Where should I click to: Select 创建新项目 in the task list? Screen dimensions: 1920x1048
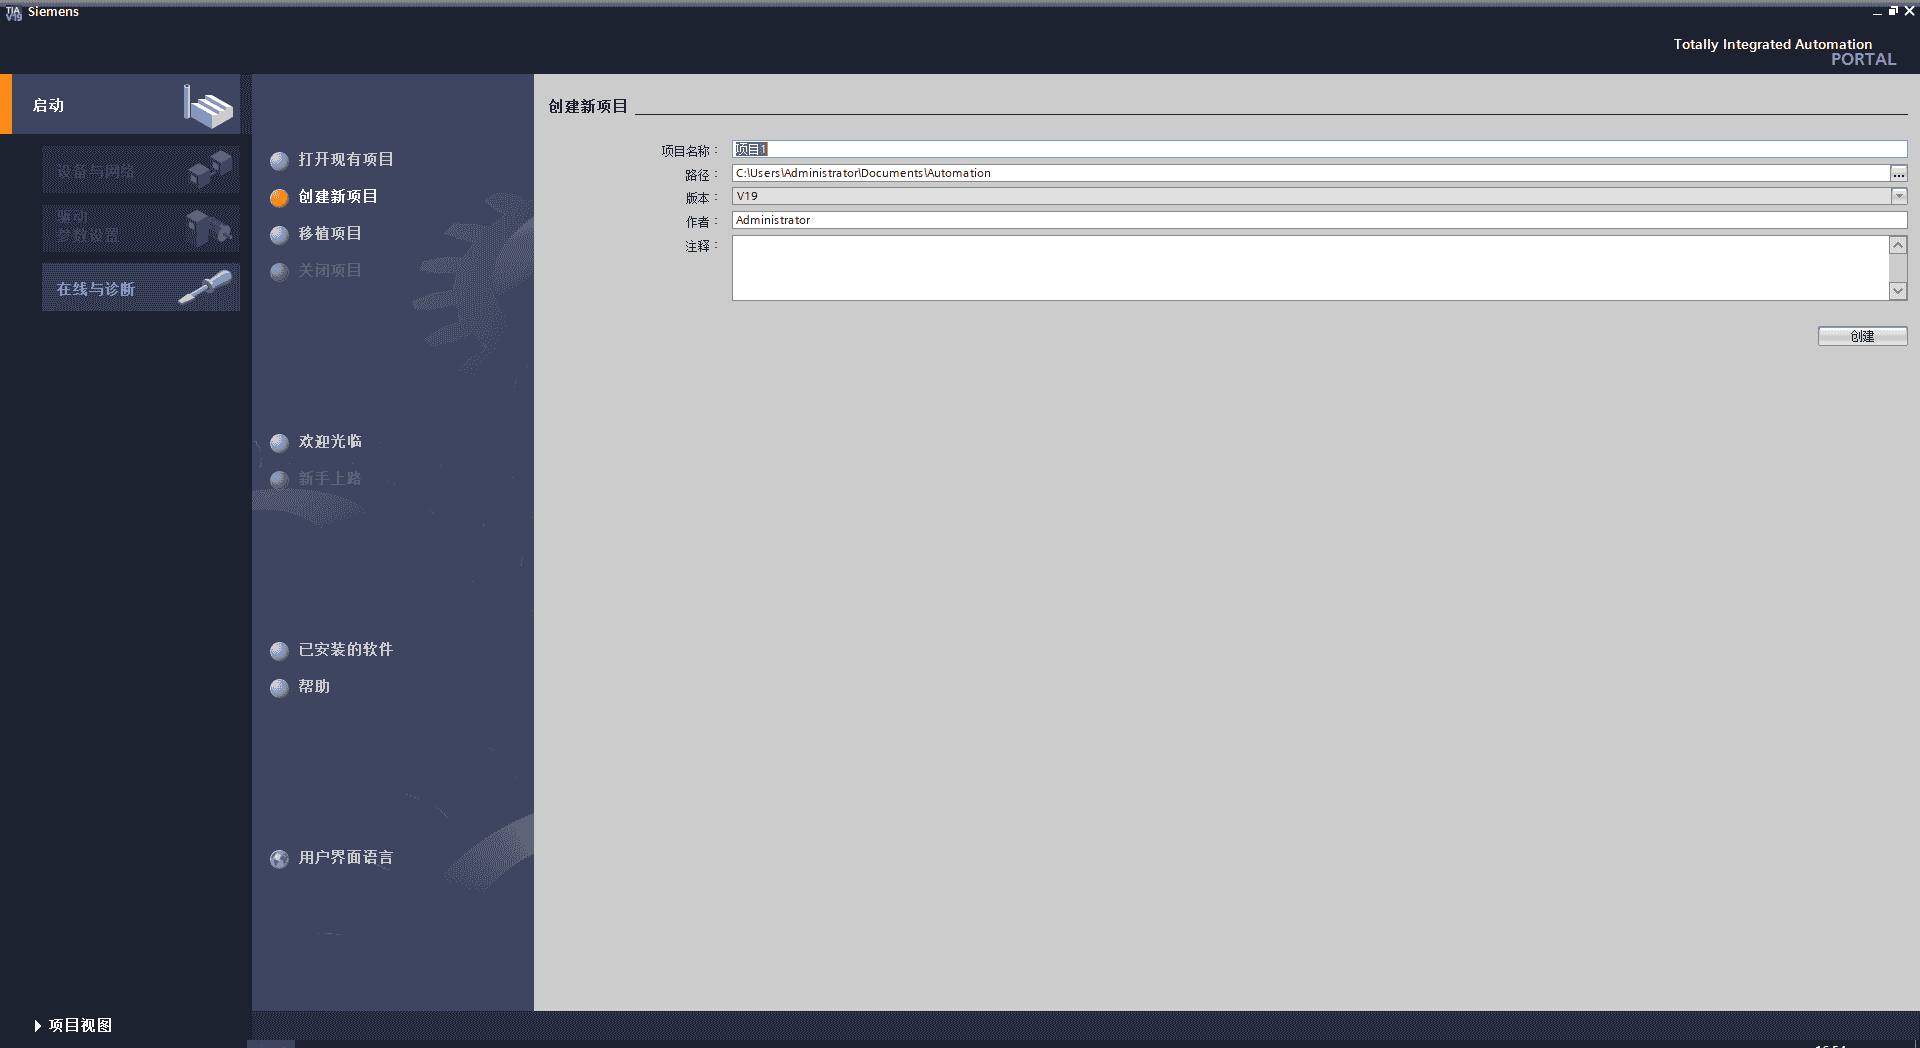[338, 196]
